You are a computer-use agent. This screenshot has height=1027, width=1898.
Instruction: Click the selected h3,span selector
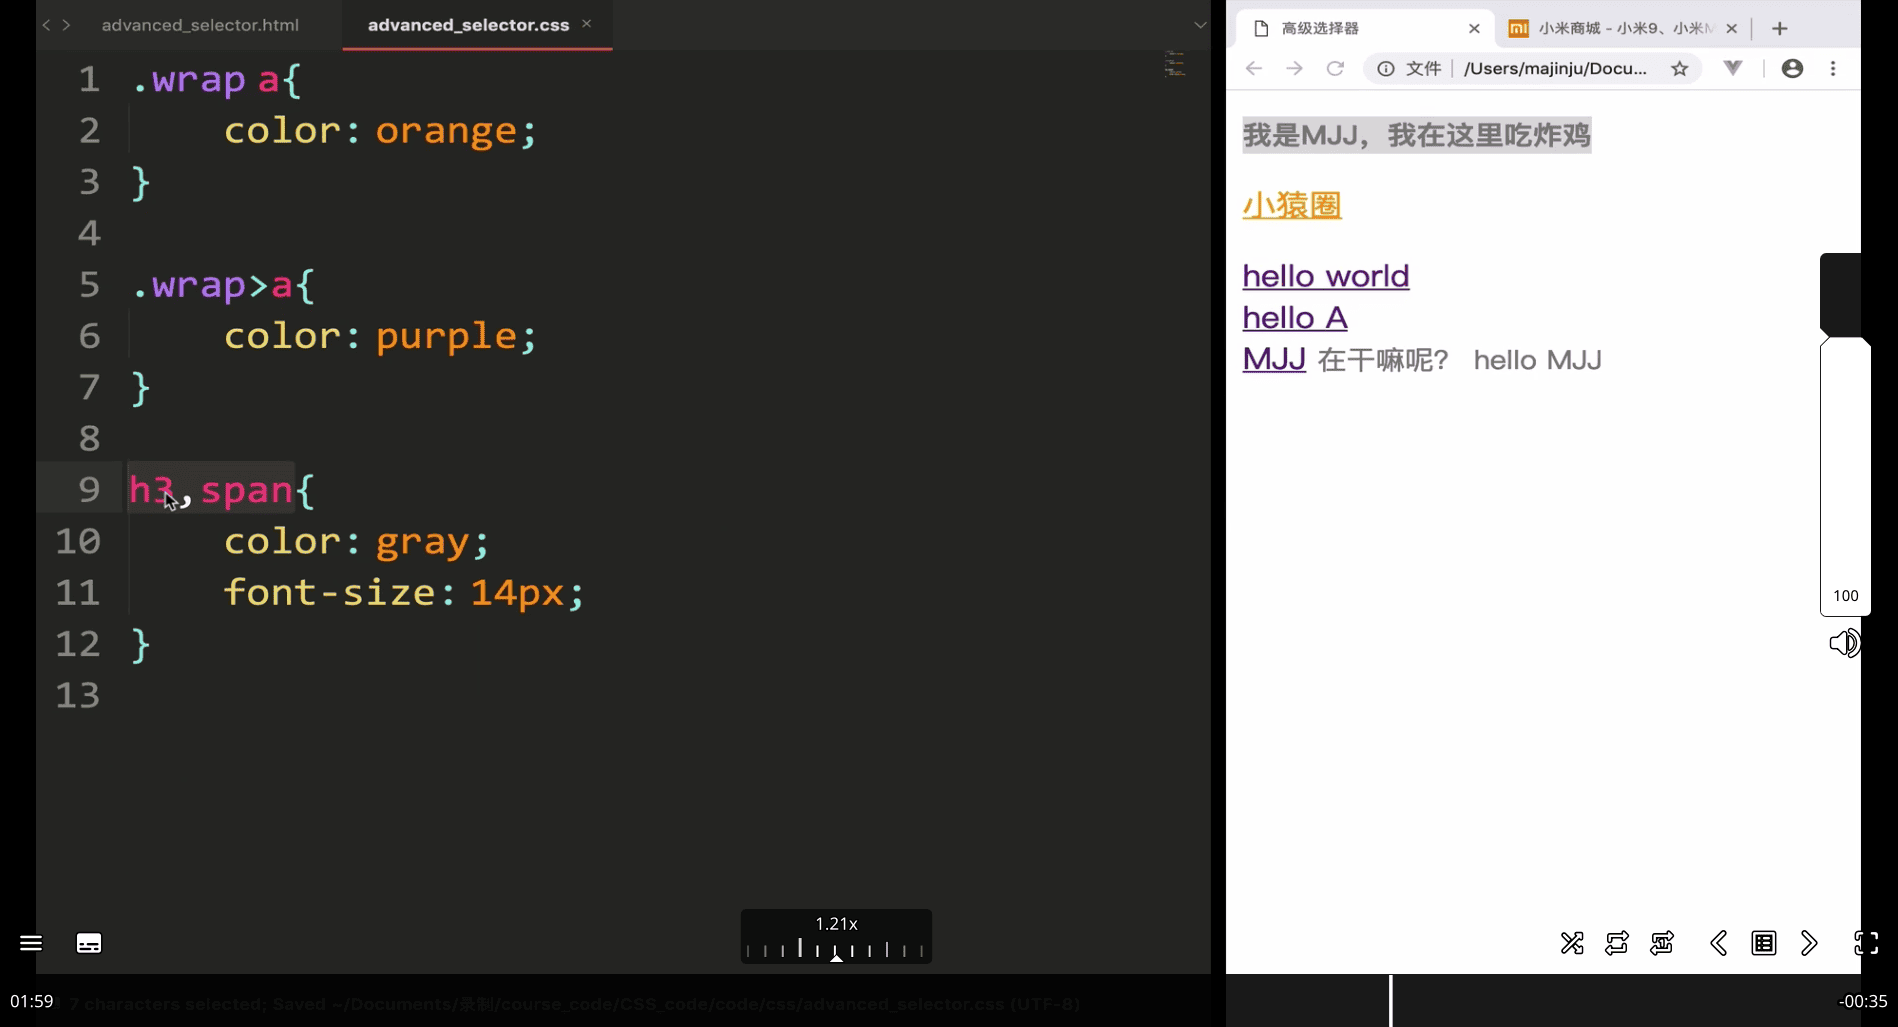(211, 489)
